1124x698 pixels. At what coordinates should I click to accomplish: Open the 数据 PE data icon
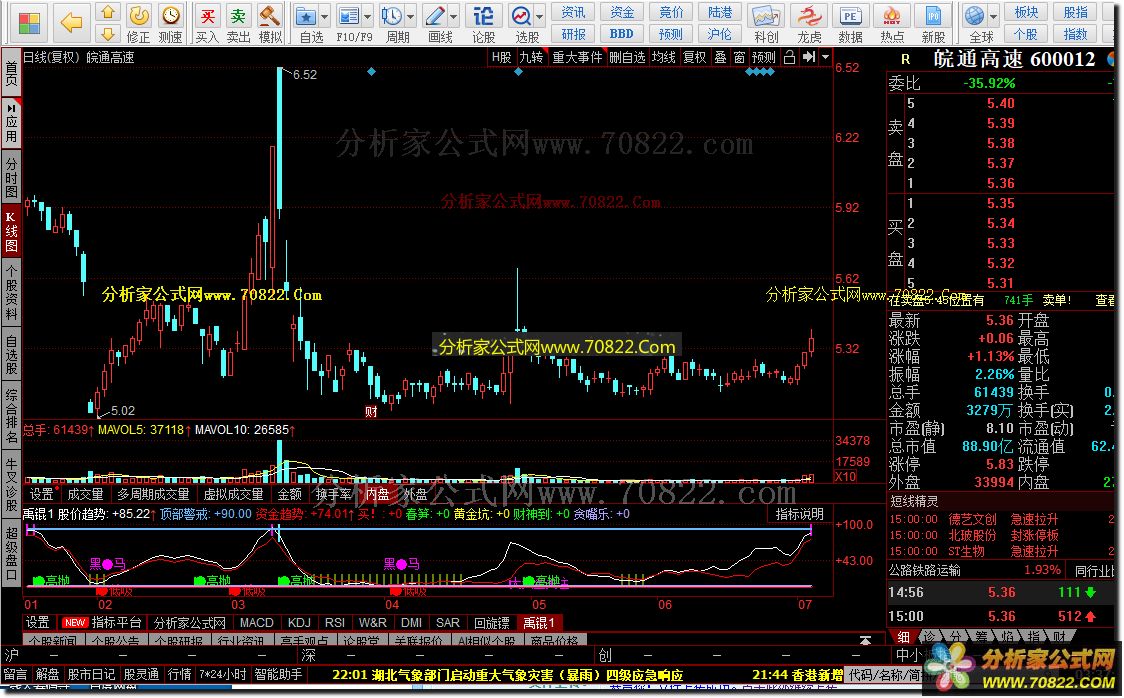(850, 23)
